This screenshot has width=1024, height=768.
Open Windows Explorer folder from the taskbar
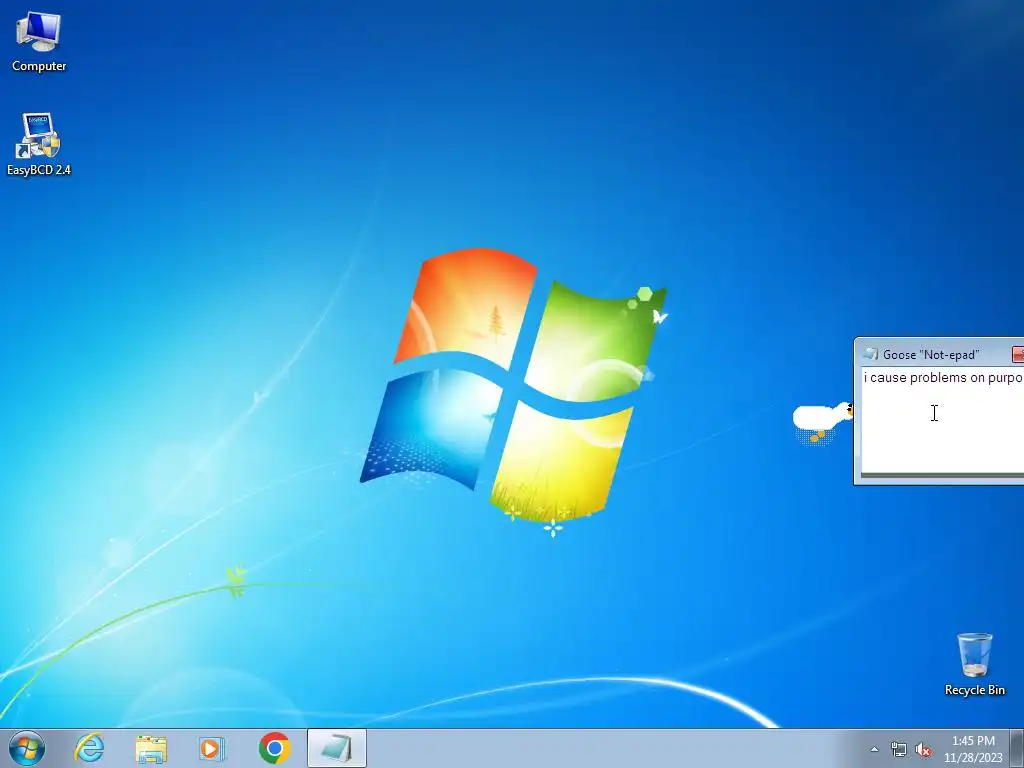click(151, 748)
